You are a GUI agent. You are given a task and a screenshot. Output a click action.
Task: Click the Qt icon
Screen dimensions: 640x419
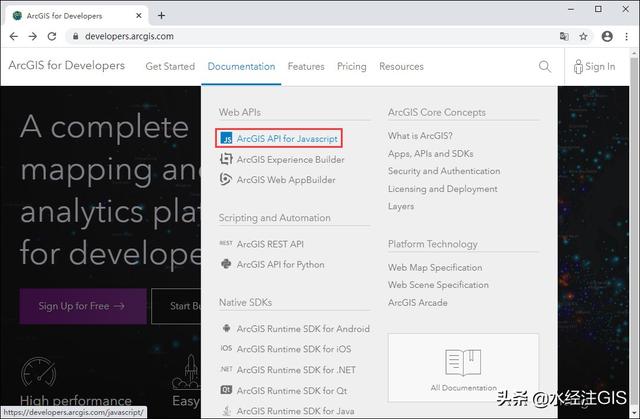tap(226, 390)
